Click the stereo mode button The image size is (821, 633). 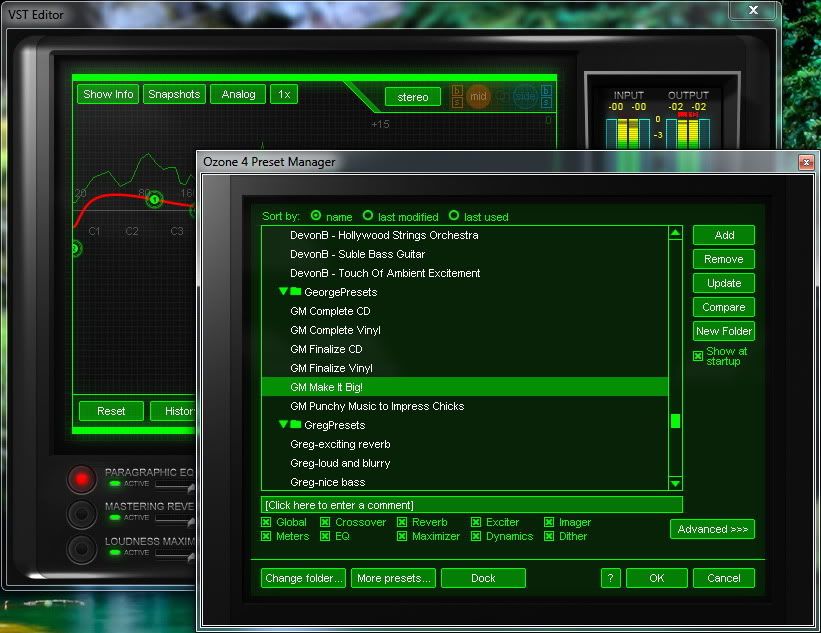point(413,97)
